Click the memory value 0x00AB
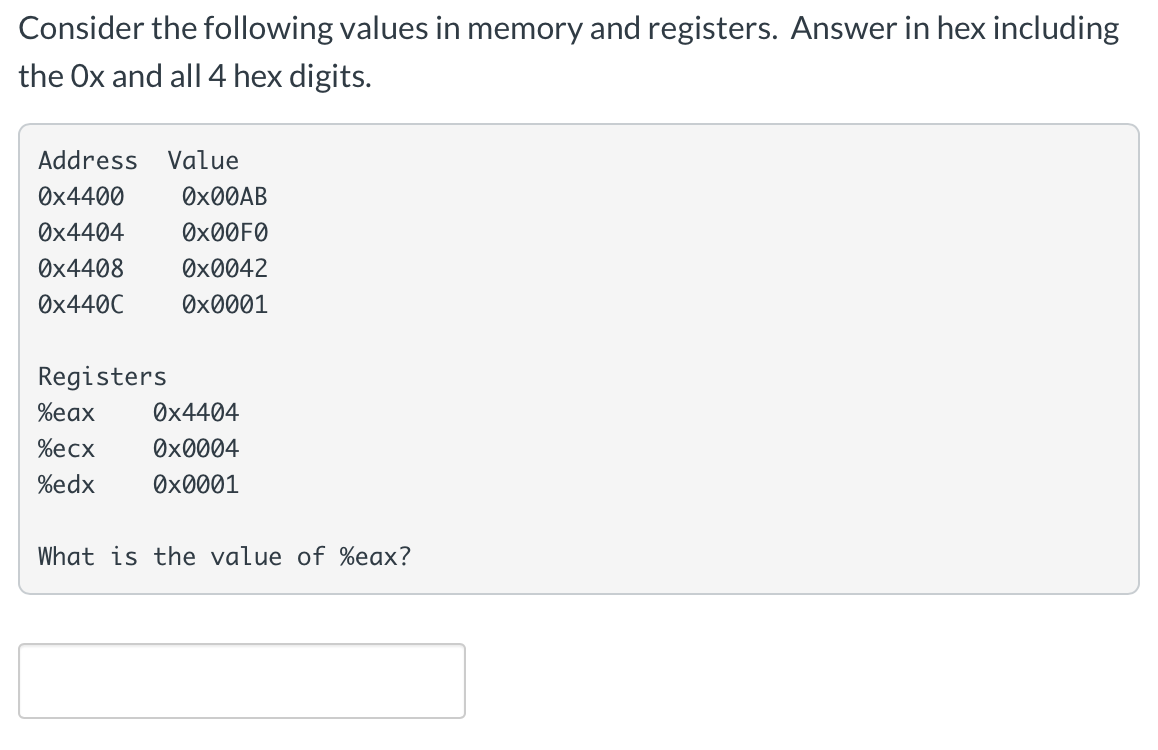1158x750 pixels. click(225, 196)
